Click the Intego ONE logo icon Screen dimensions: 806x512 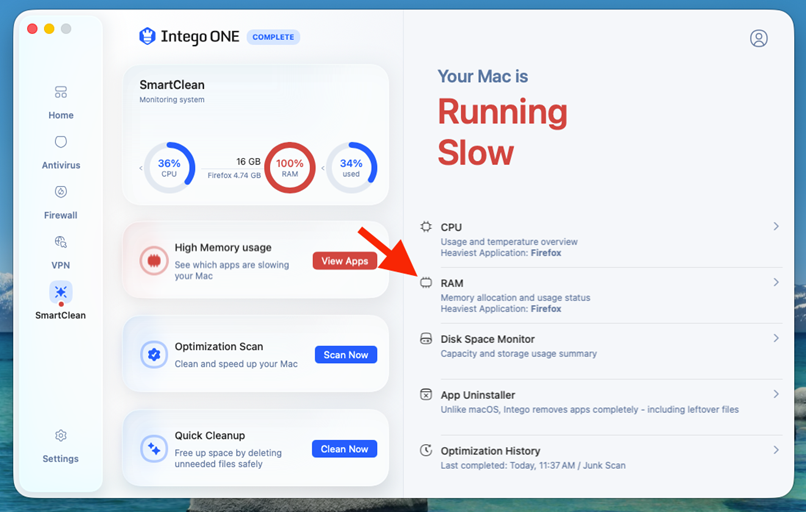[x=148, y=36]
